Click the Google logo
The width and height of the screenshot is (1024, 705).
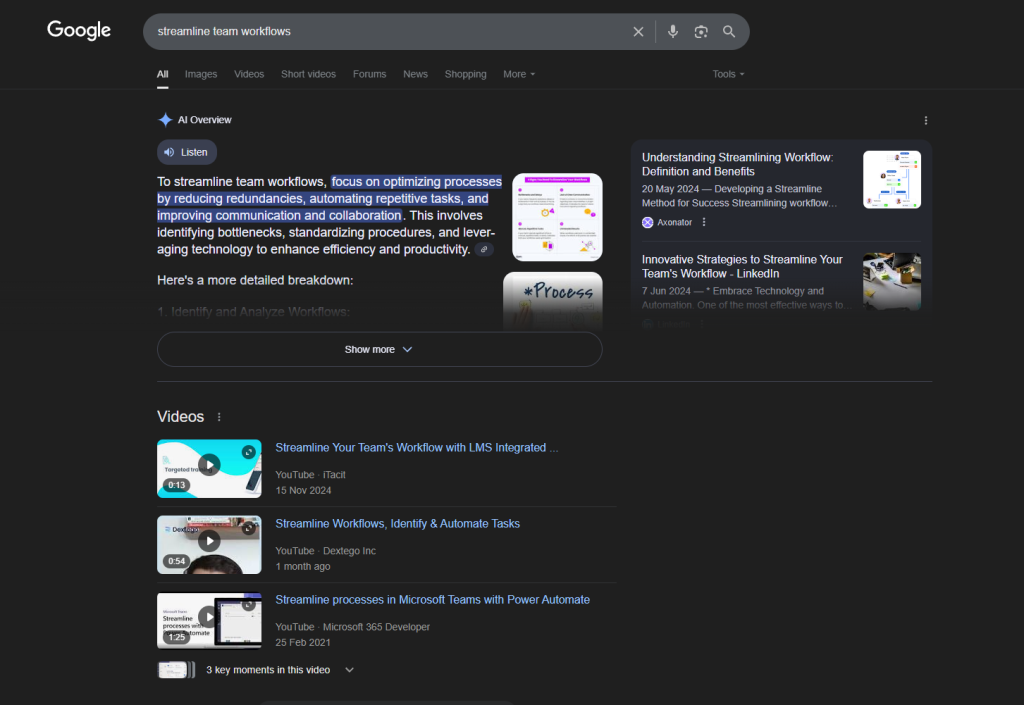(x=79, y=30)
